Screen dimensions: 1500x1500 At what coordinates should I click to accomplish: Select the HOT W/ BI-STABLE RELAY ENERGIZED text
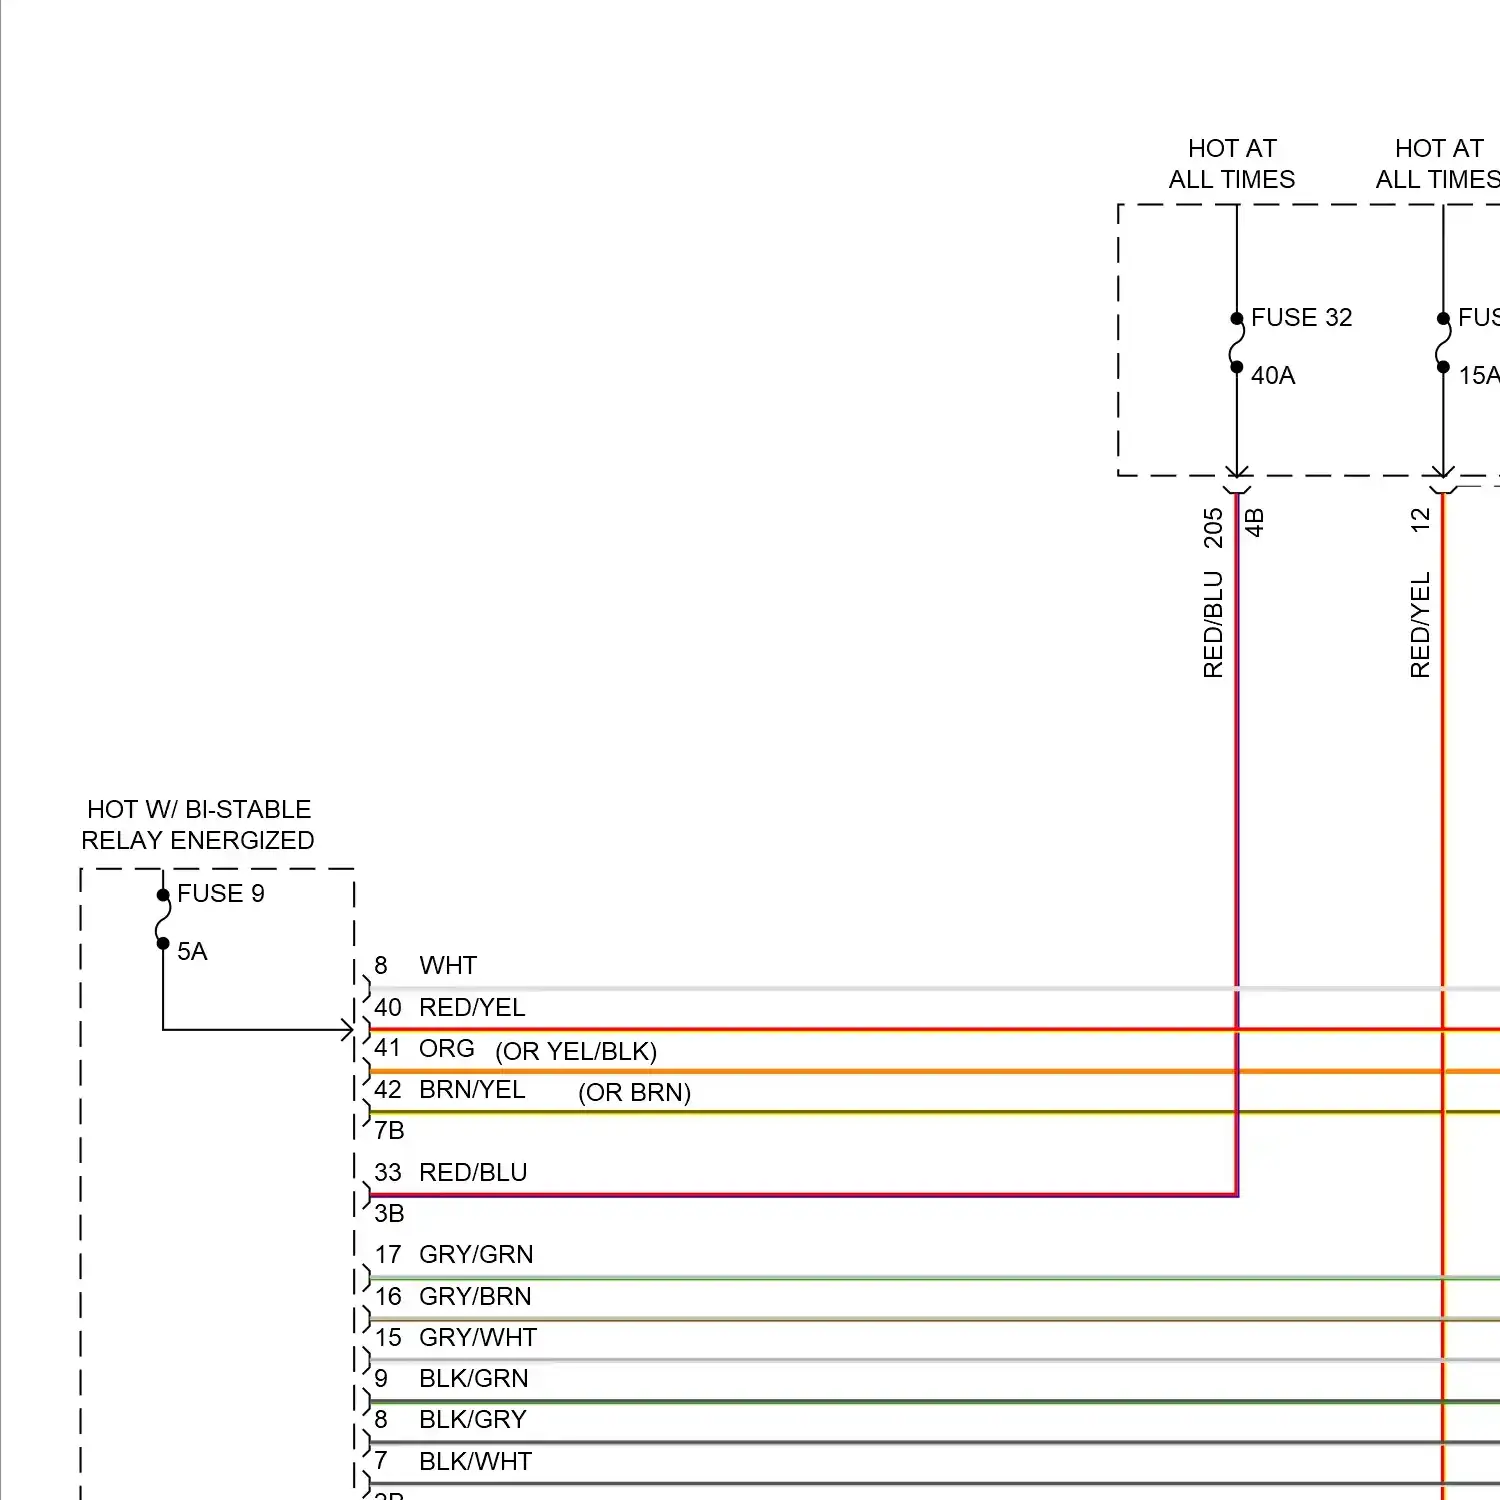point(198,824)
